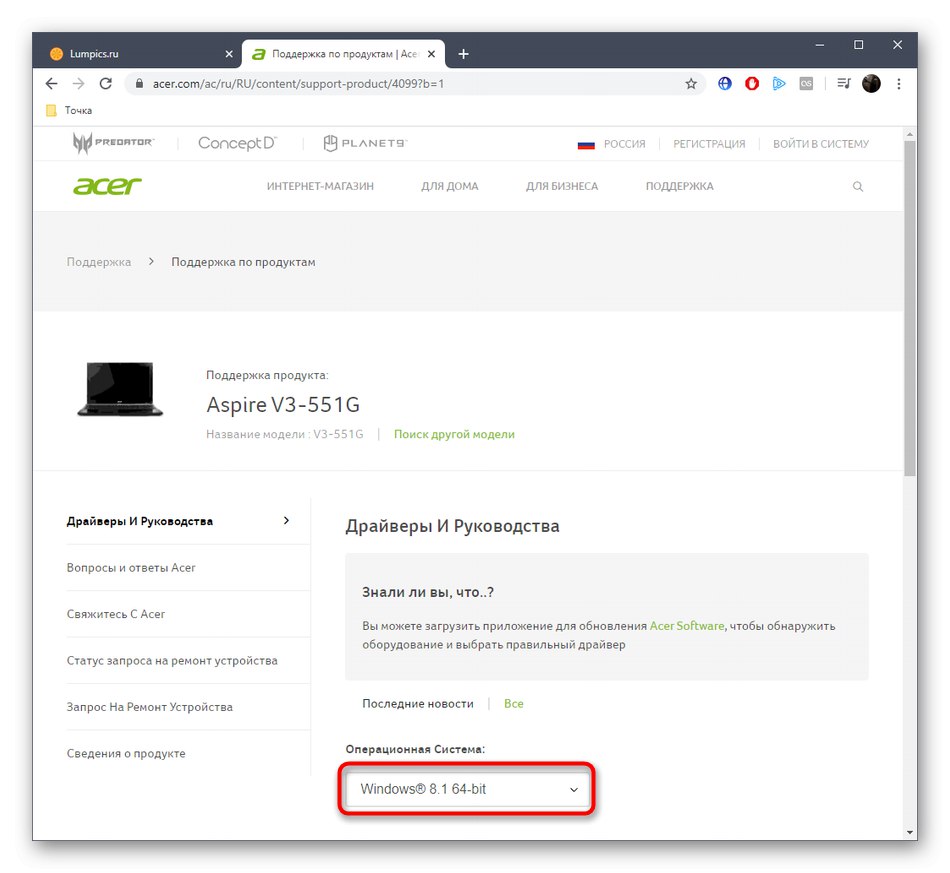
Task: Click the Aspire V3-551G product title
Action: (283, 404)
